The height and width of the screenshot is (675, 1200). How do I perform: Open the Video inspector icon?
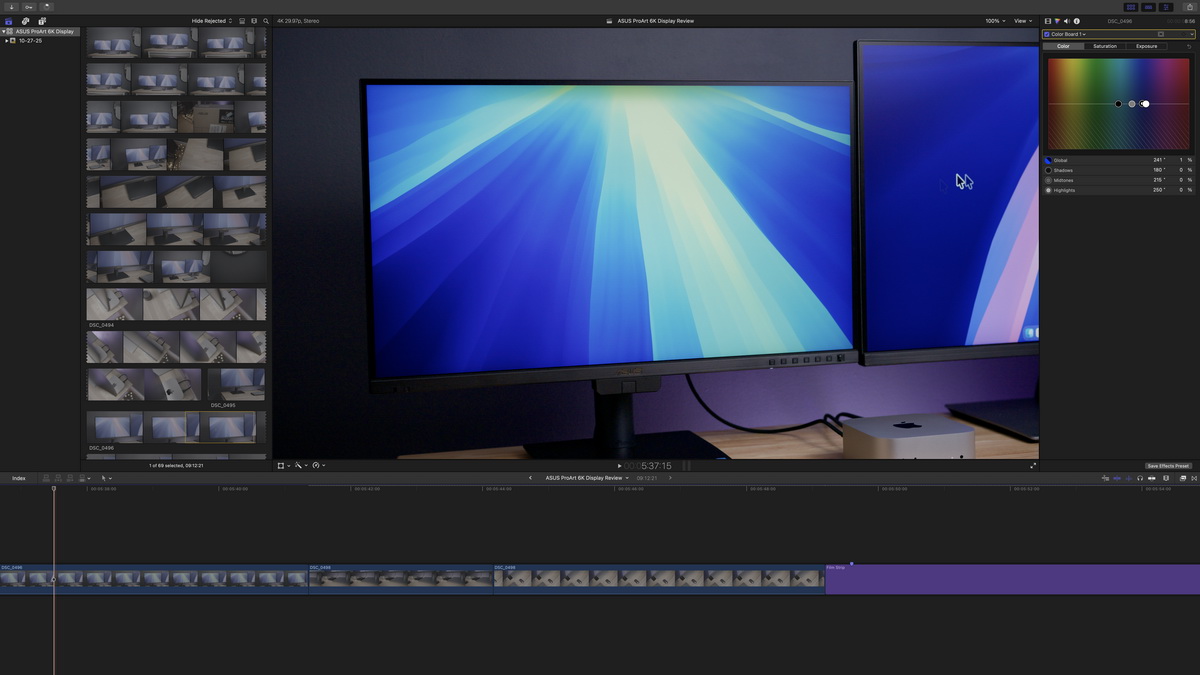click(x=1047, y=20)
